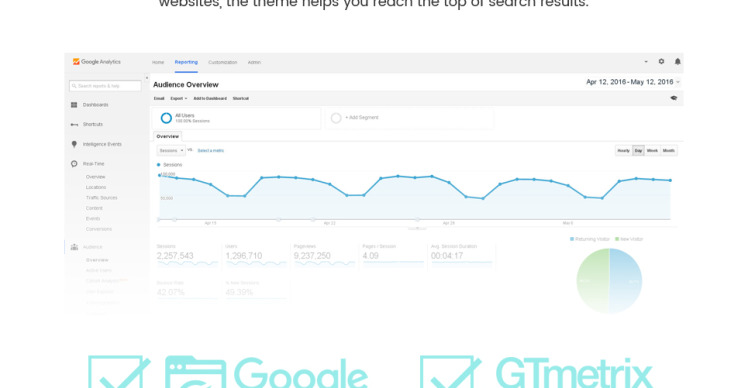Click Add to Dashboard button
This screenshot has height=388, width=748.
(210, 98)
